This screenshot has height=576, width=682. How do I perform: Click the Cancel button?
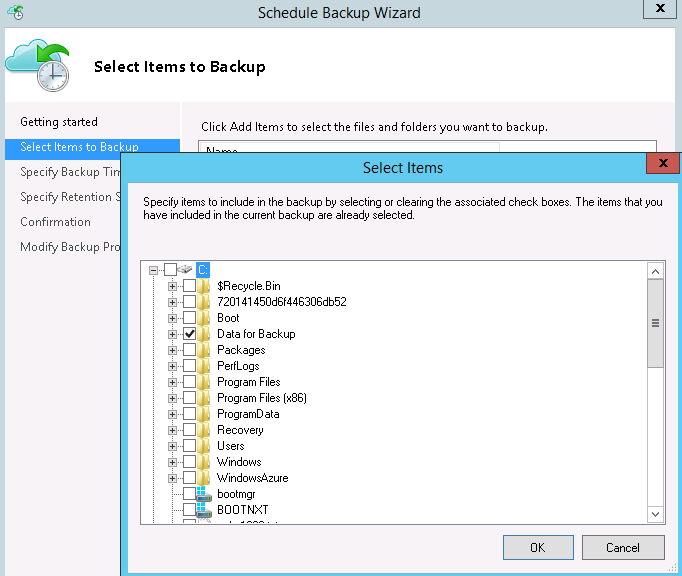point(623,547)
